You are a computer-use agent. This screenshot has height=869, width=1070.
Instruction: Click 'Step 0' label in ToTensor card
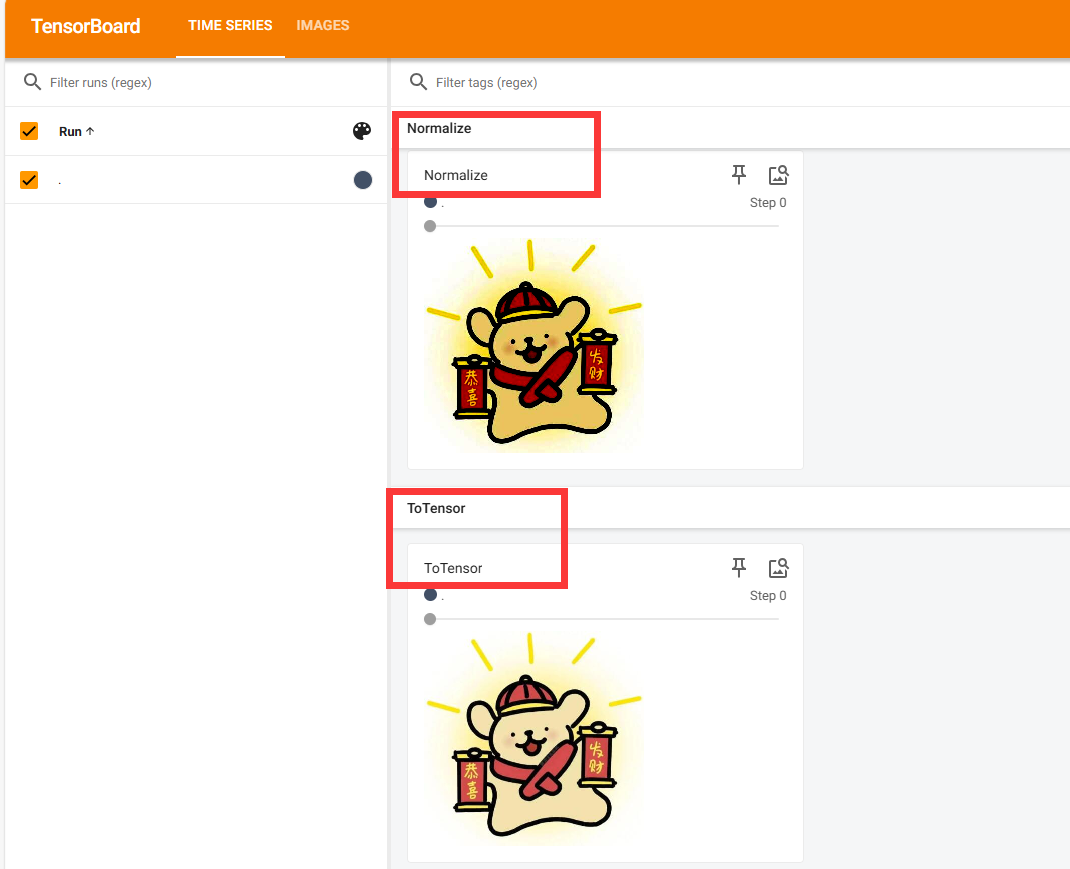pyautogui.click(x=768, y=595)
